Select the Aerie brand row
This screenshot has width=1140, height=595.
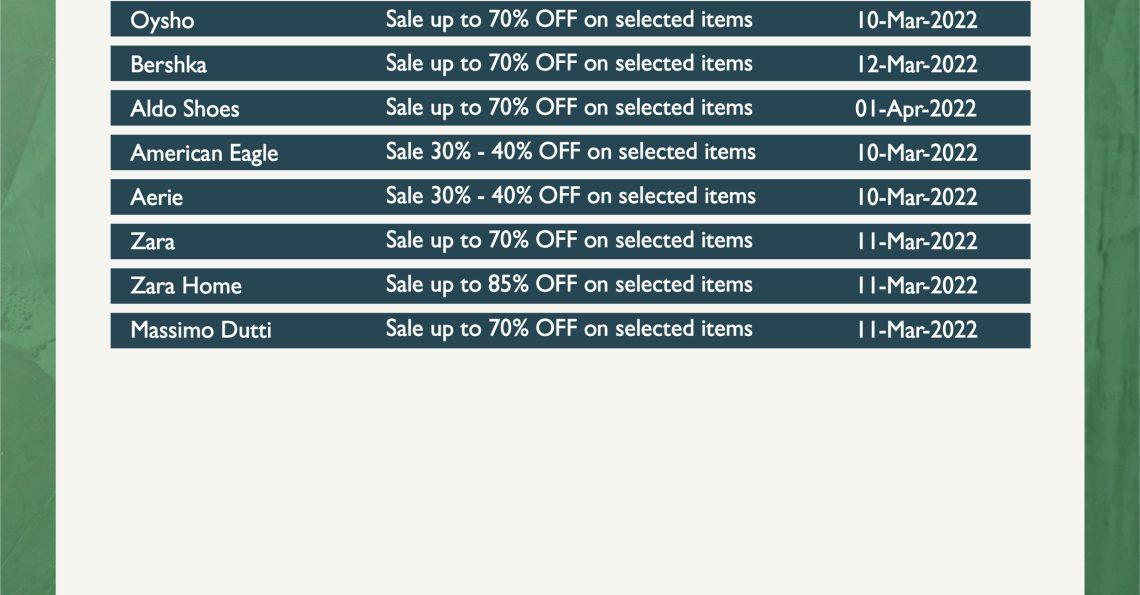click(x=570, y=196)
